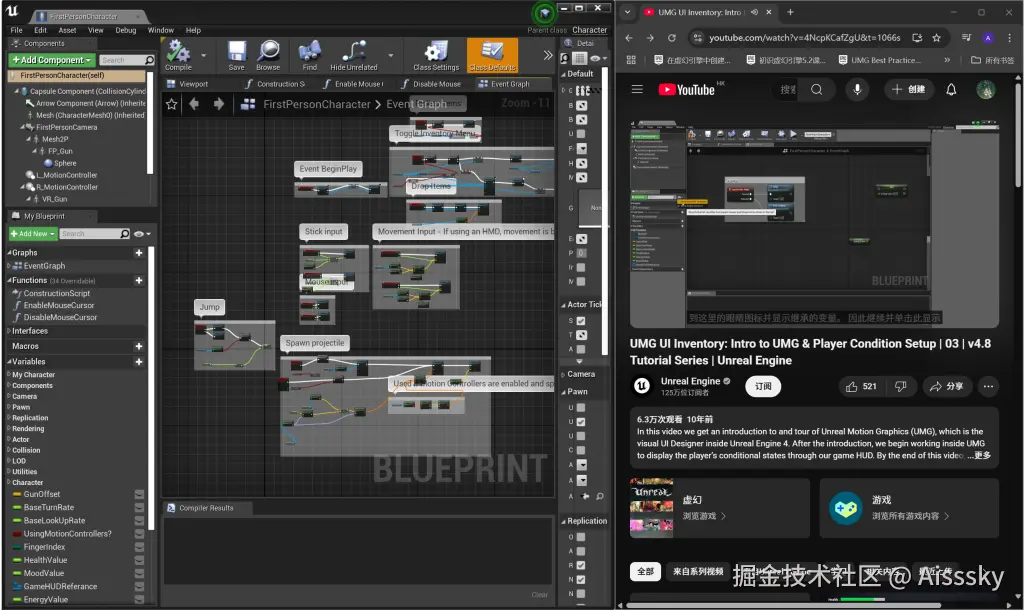Screen dimensions: 1024x610
Task: Open YouTube notifications bell
Action: [x=951, y=89]
